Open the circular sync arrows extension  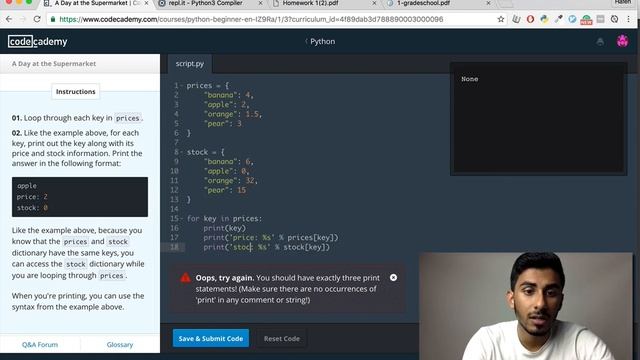coord(614,19)
